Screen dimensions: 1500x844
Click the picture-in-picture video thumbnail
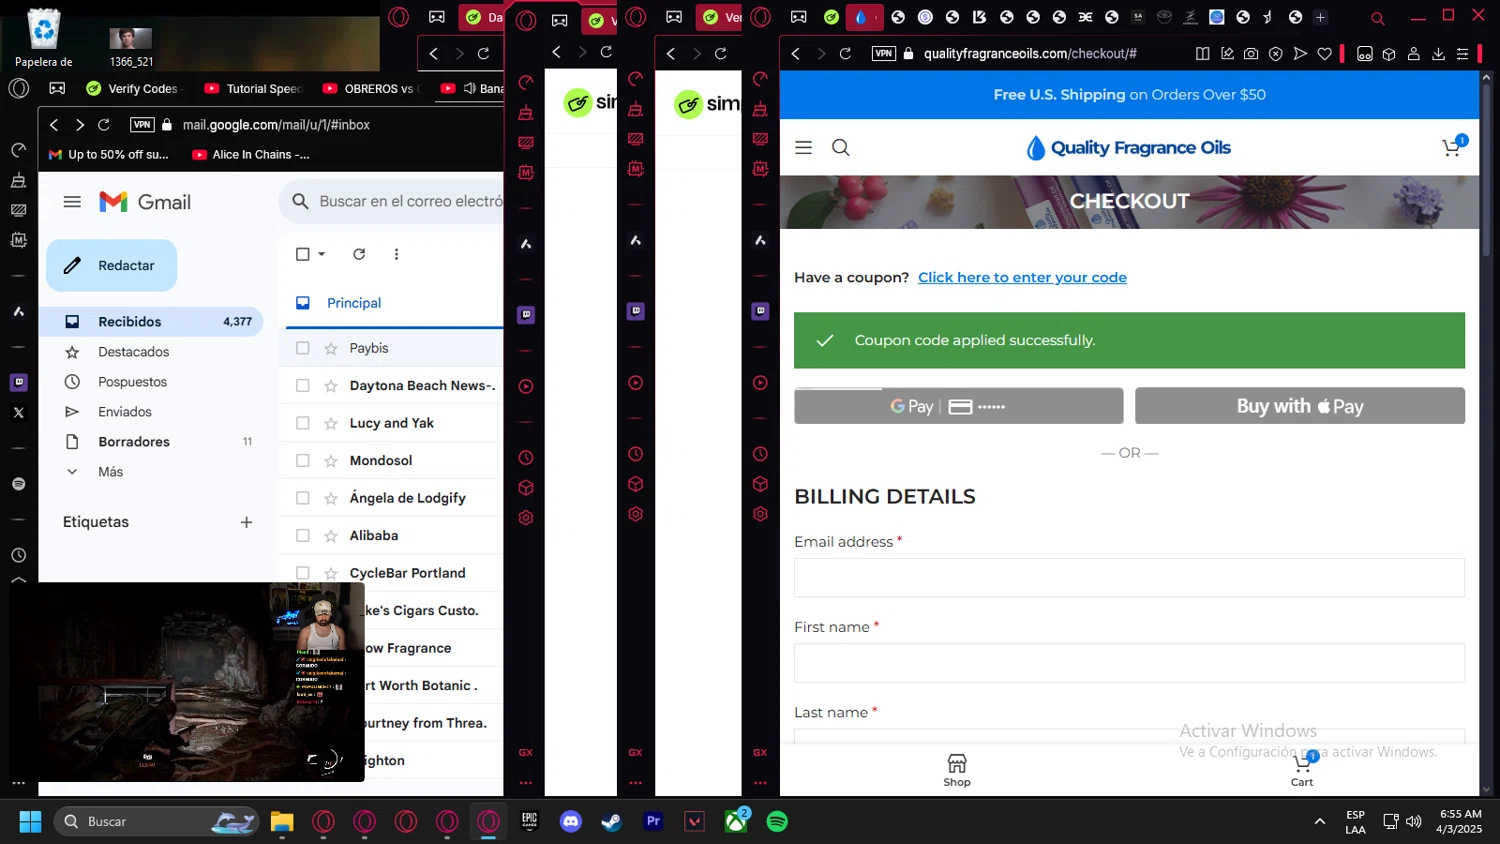pyautogui.click(x=186, y=682)
